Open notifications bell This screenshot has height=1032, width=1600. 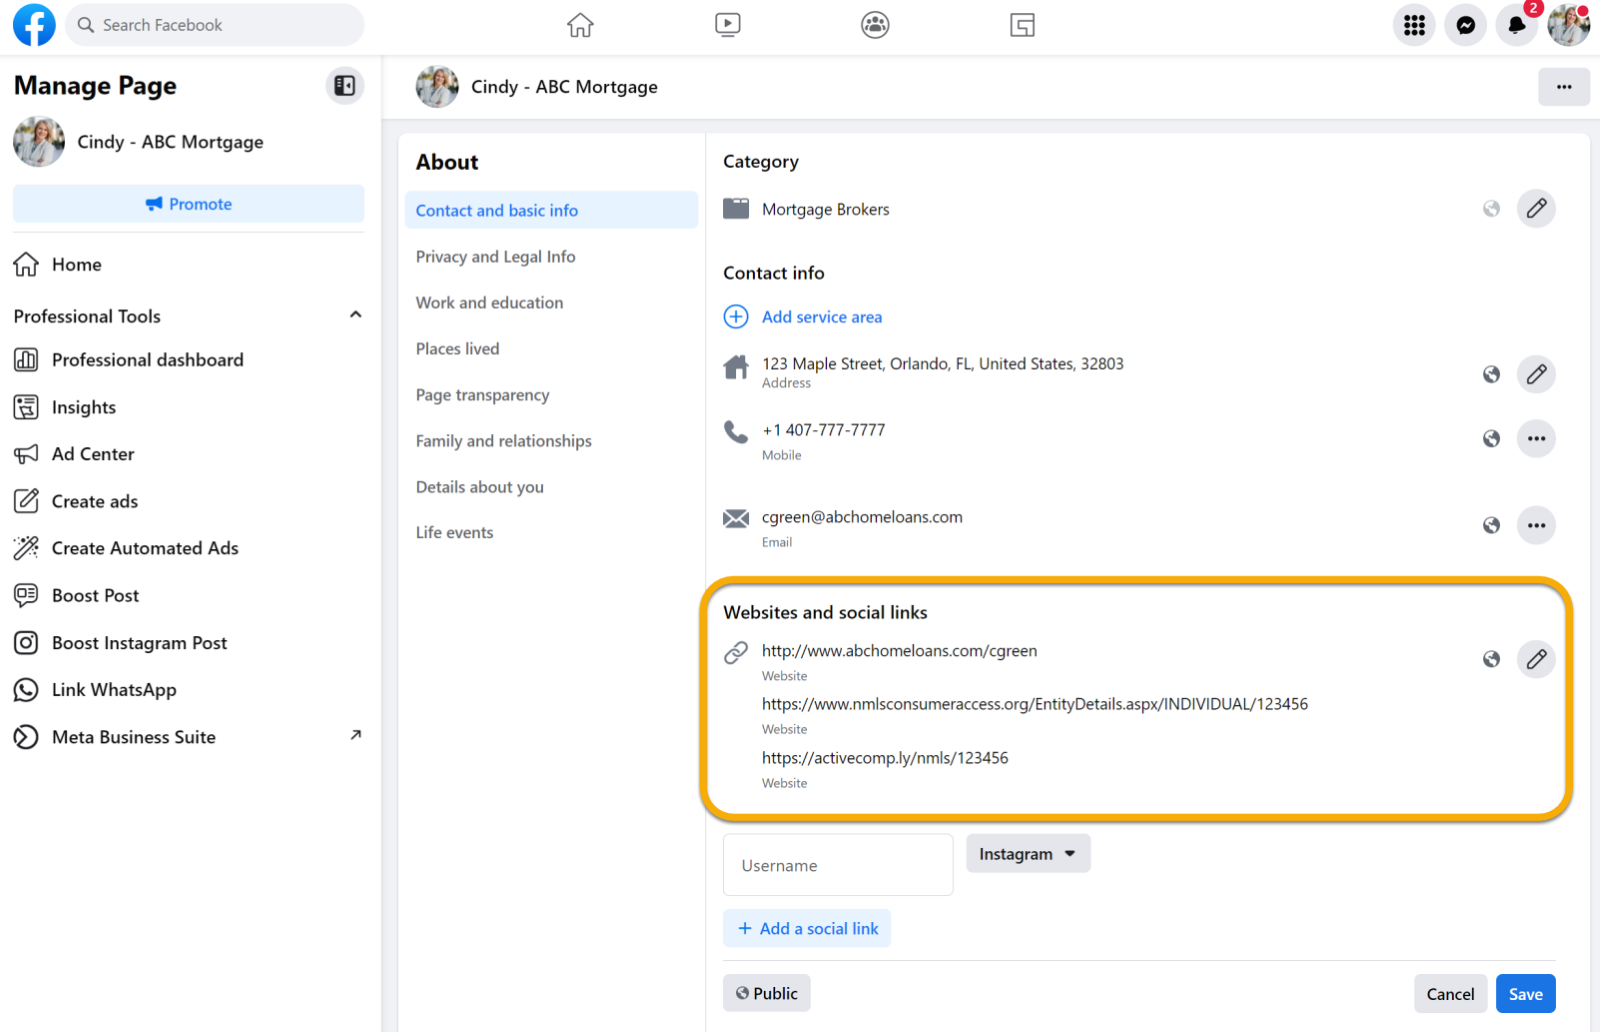click(x=1517, y=25)
